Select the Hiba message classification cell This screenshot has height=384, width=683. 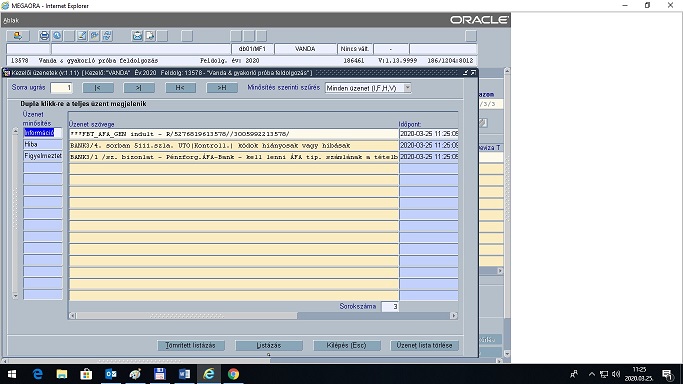point(43,144)
